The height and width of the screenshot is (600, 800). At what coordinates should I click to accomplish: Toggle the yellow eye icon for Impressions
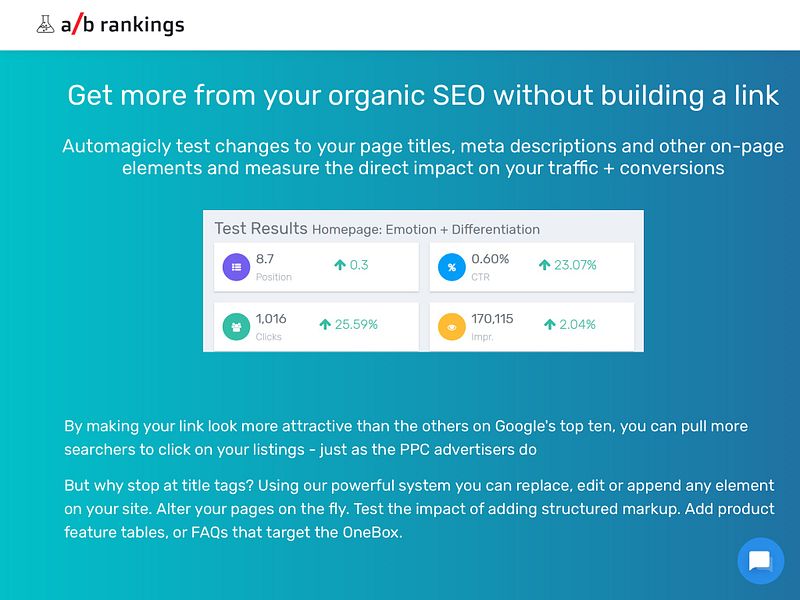[x=453, y=326]
